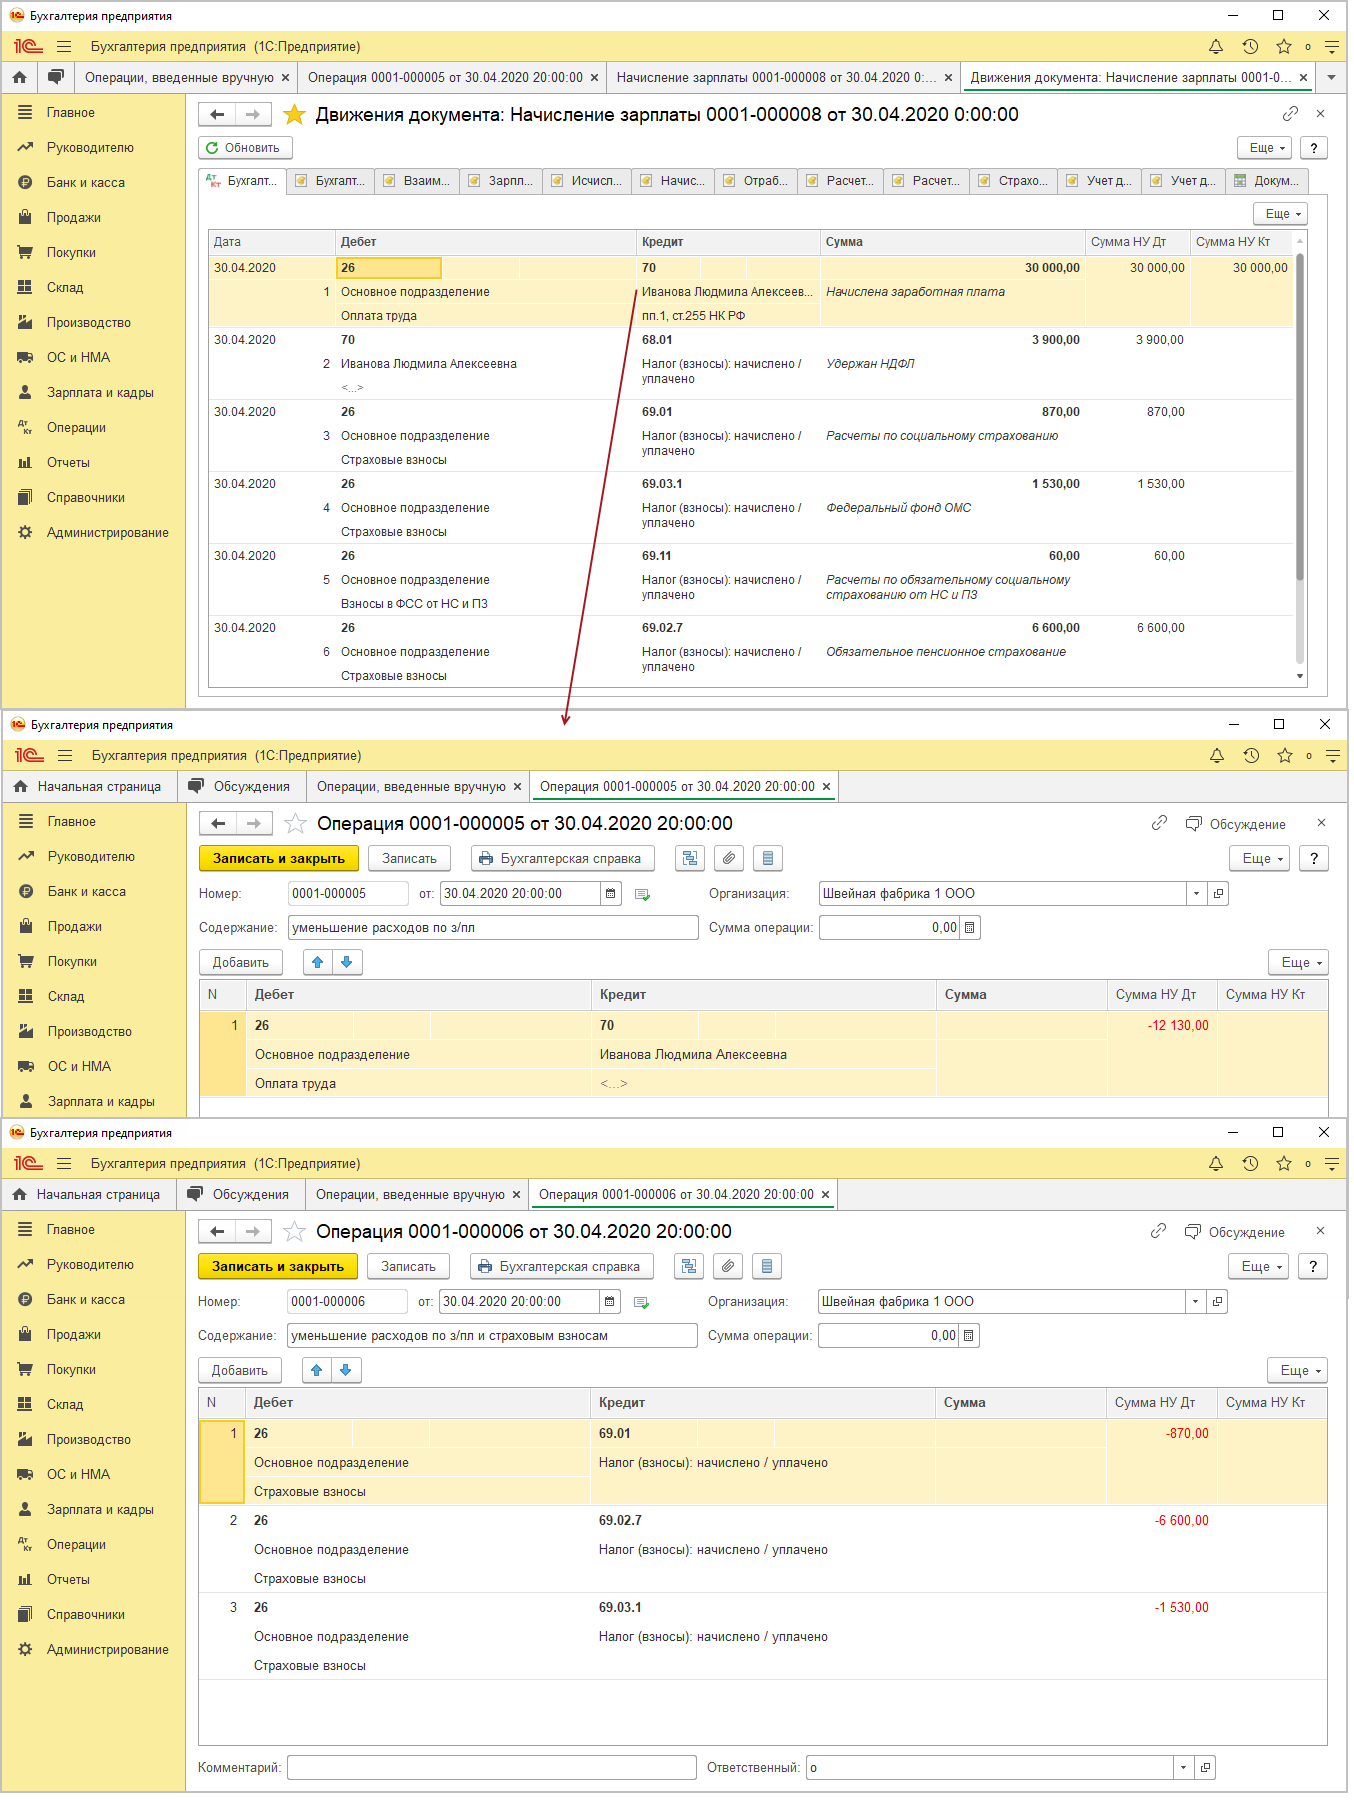Copy link icon of Движения документа page
The width and height of the screenshot is (1354, 1805).
pos(1291,114)
